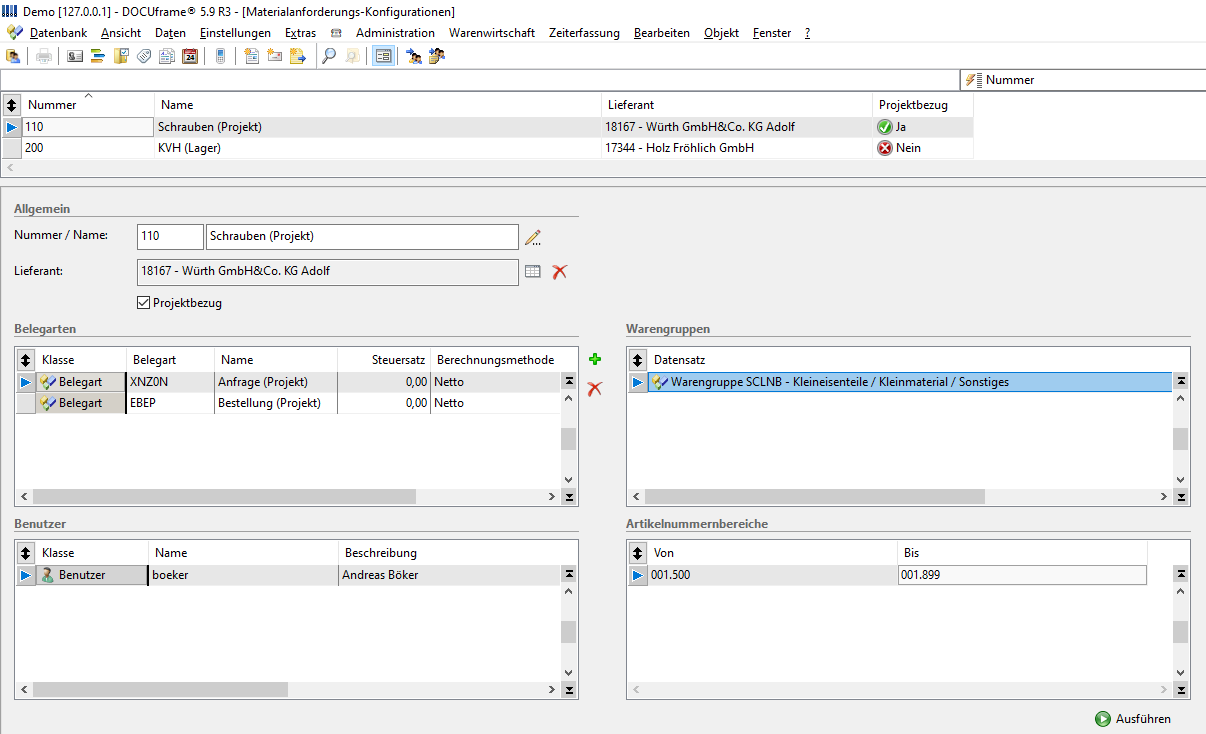Click the new document toolbar icon
The width and height of the screenshot is (1206, 734).
[252, 56]
